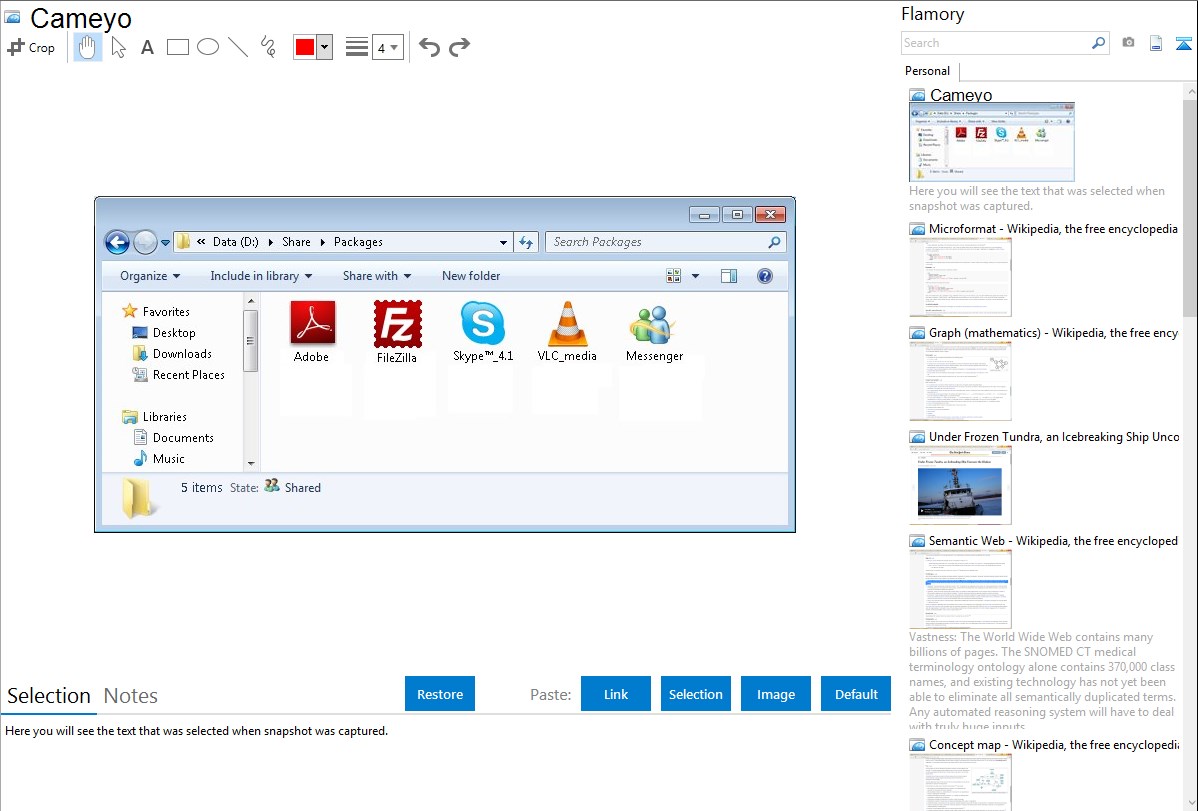Select Libraries in navigation pane

(x=154, y=417)
